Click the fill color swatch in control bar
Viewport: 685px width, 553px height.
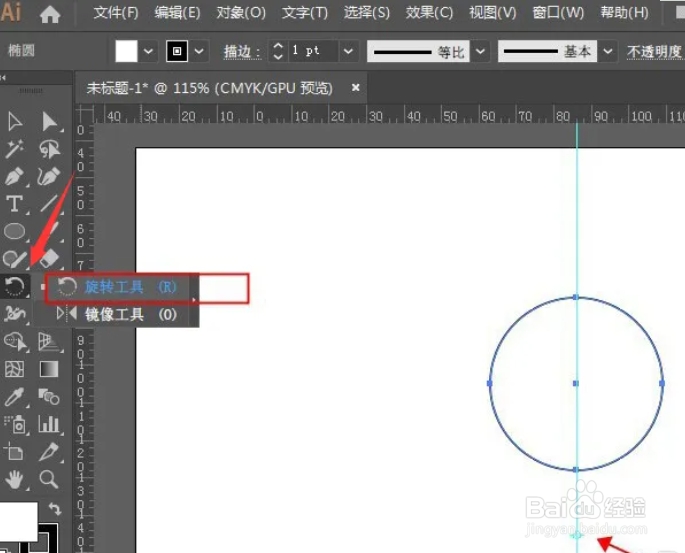(126, 51)
